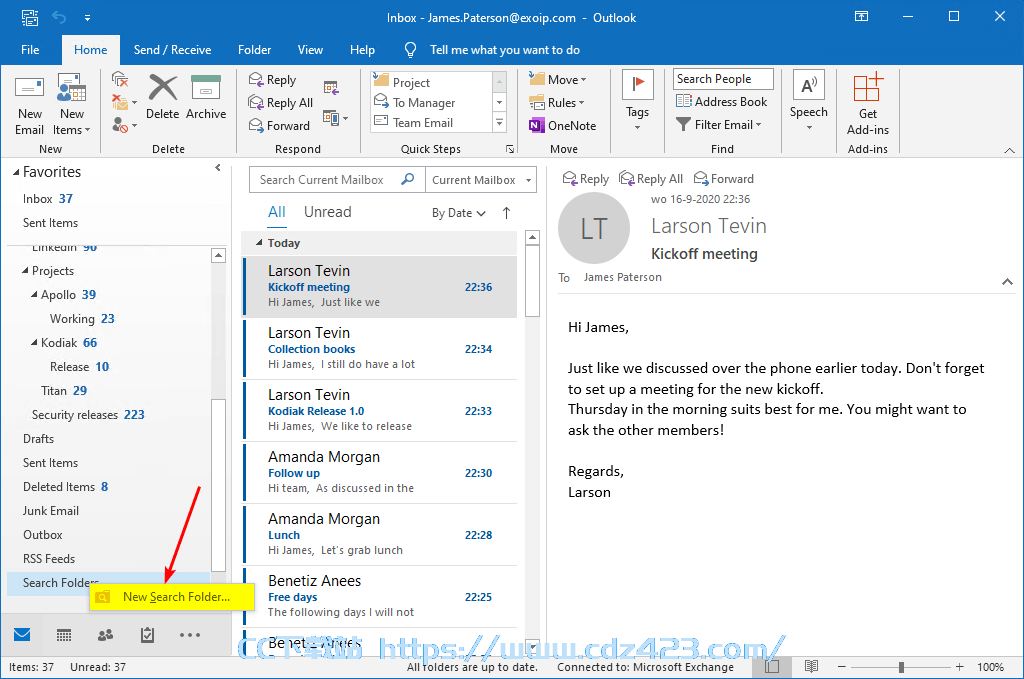
Task: Create a New Email
Action: point(29,104)
